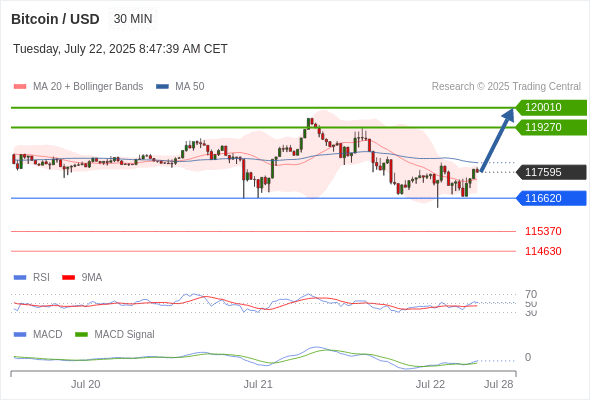The height and width of the screenshot is (400, 590).
Task: Click the RSI legend color marker
Action: (x=20, y=278)
